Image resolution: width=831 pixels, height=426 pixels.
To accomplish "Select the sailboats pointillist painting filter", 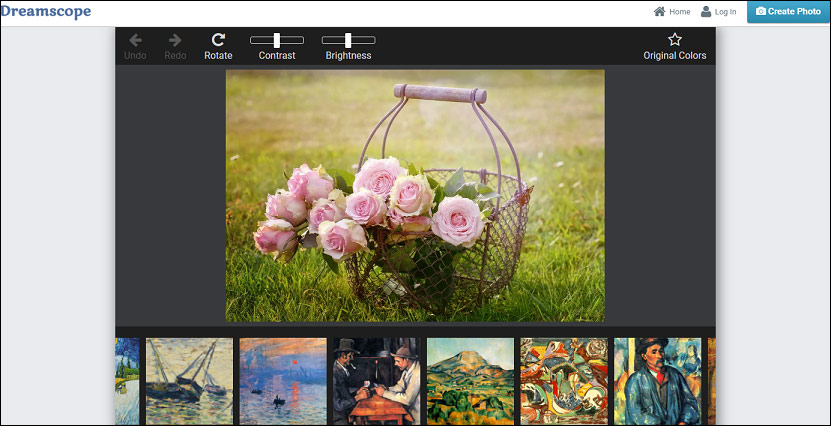I will click(189, 381).
